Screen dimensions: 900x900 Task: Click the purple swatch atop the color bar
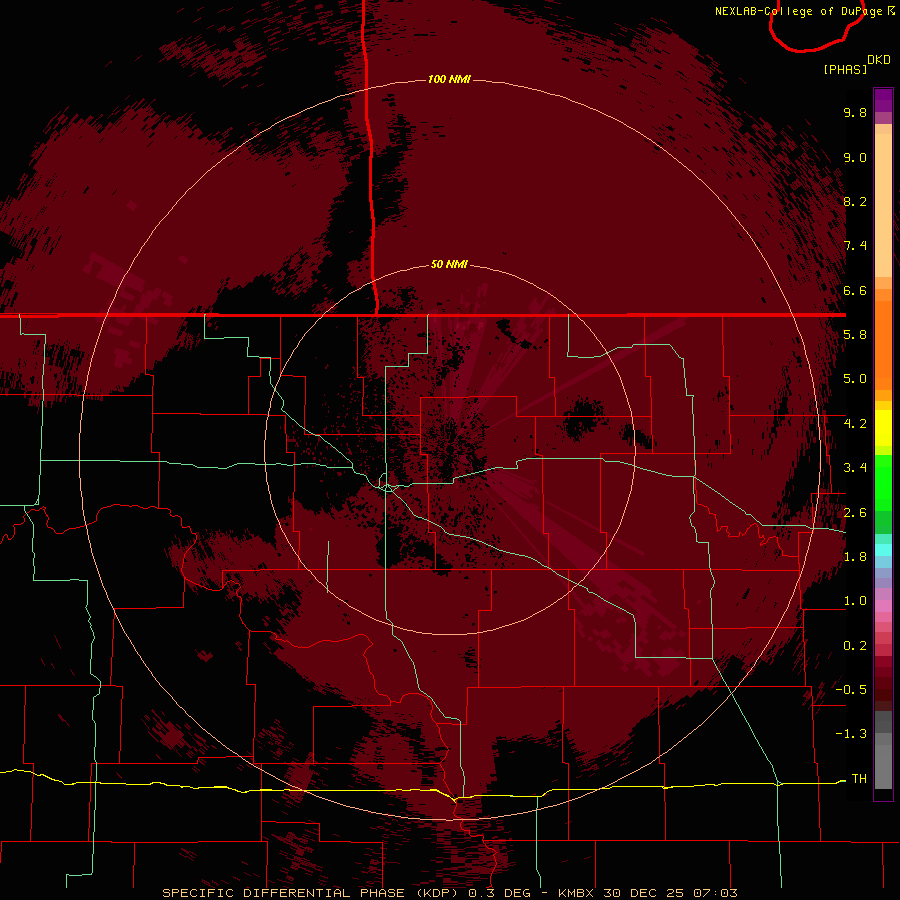tap(883, 100)
